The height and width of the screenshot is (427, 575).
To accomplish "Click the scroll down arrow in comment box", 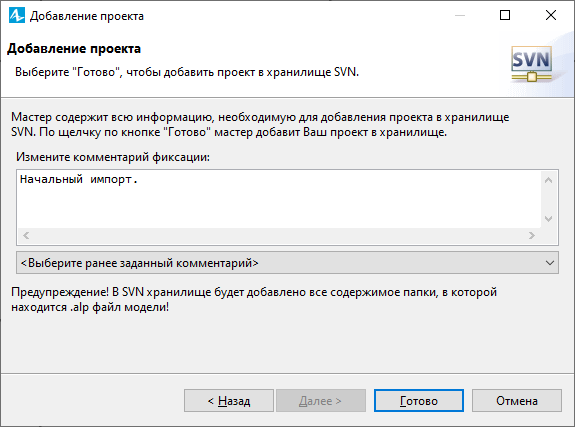I will tap(549, 219).
